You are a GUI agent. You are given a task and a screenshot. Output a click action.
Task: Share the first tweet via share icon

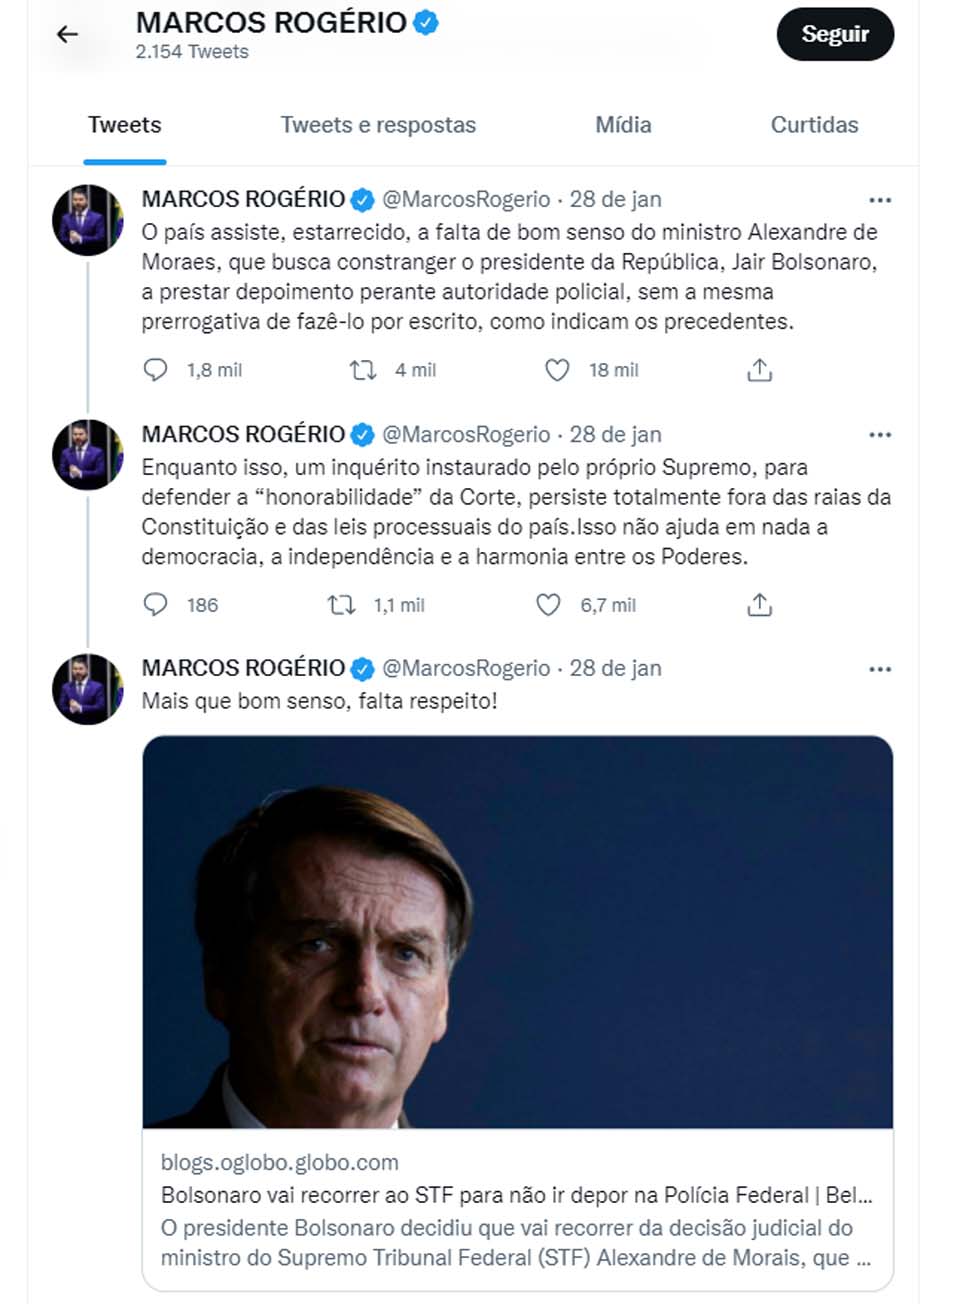tap(760, 370)
